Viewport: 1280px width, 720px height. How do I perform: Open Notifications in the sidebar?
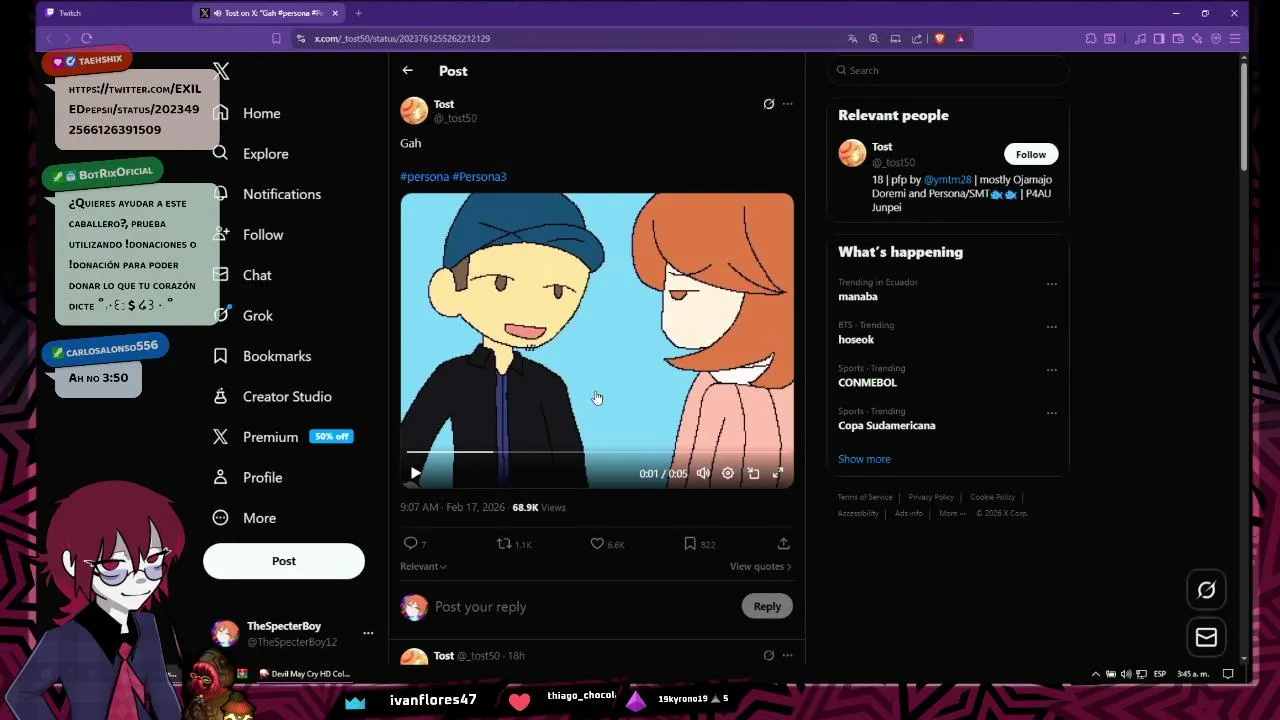266,194
